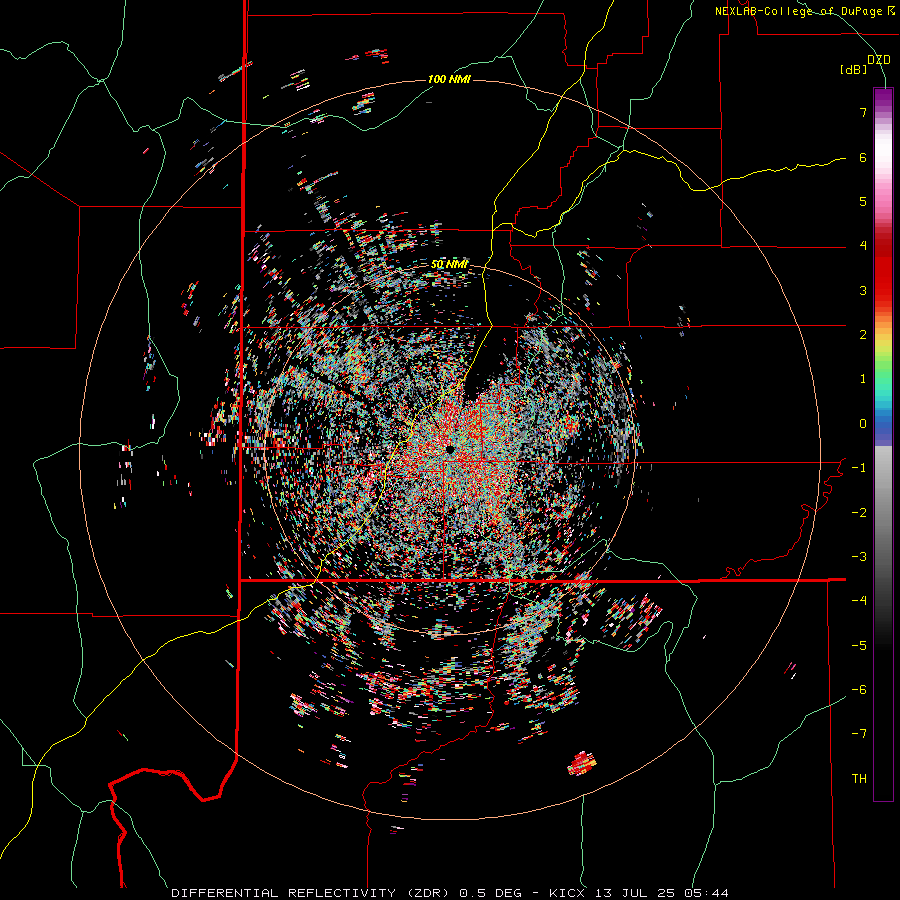Click the black radar site dot at center
The height and width of the screenshot is (900, 900).
[450, 449]
